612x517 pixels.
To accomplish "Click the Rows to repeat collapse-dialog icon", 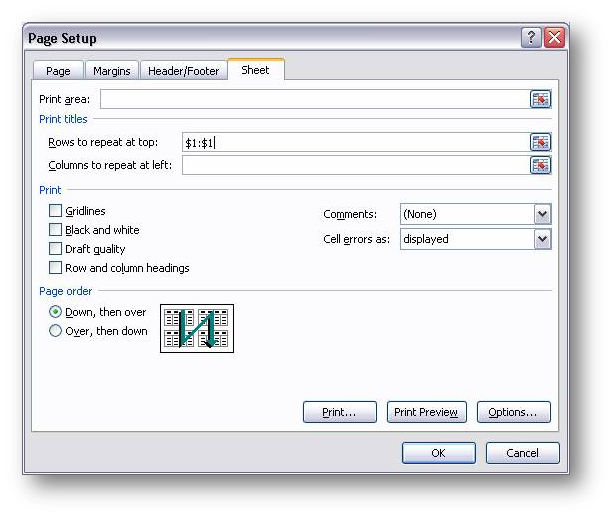I will tap(540, 142).
